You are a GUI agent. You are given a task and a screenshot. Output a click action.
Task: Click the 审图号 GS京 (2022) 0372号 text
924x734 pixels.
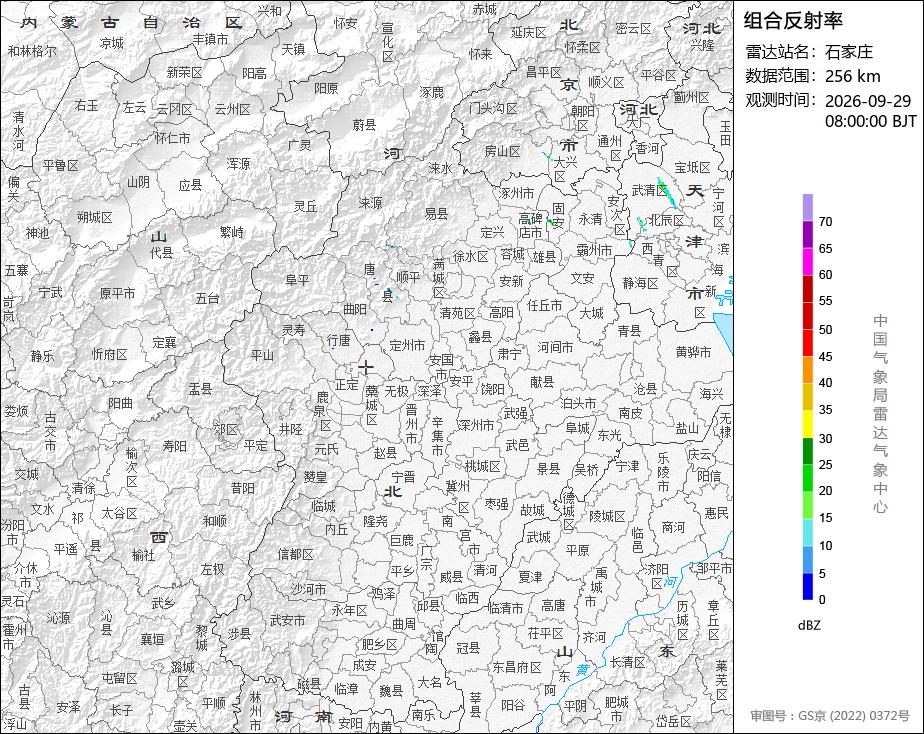[830, 716]
